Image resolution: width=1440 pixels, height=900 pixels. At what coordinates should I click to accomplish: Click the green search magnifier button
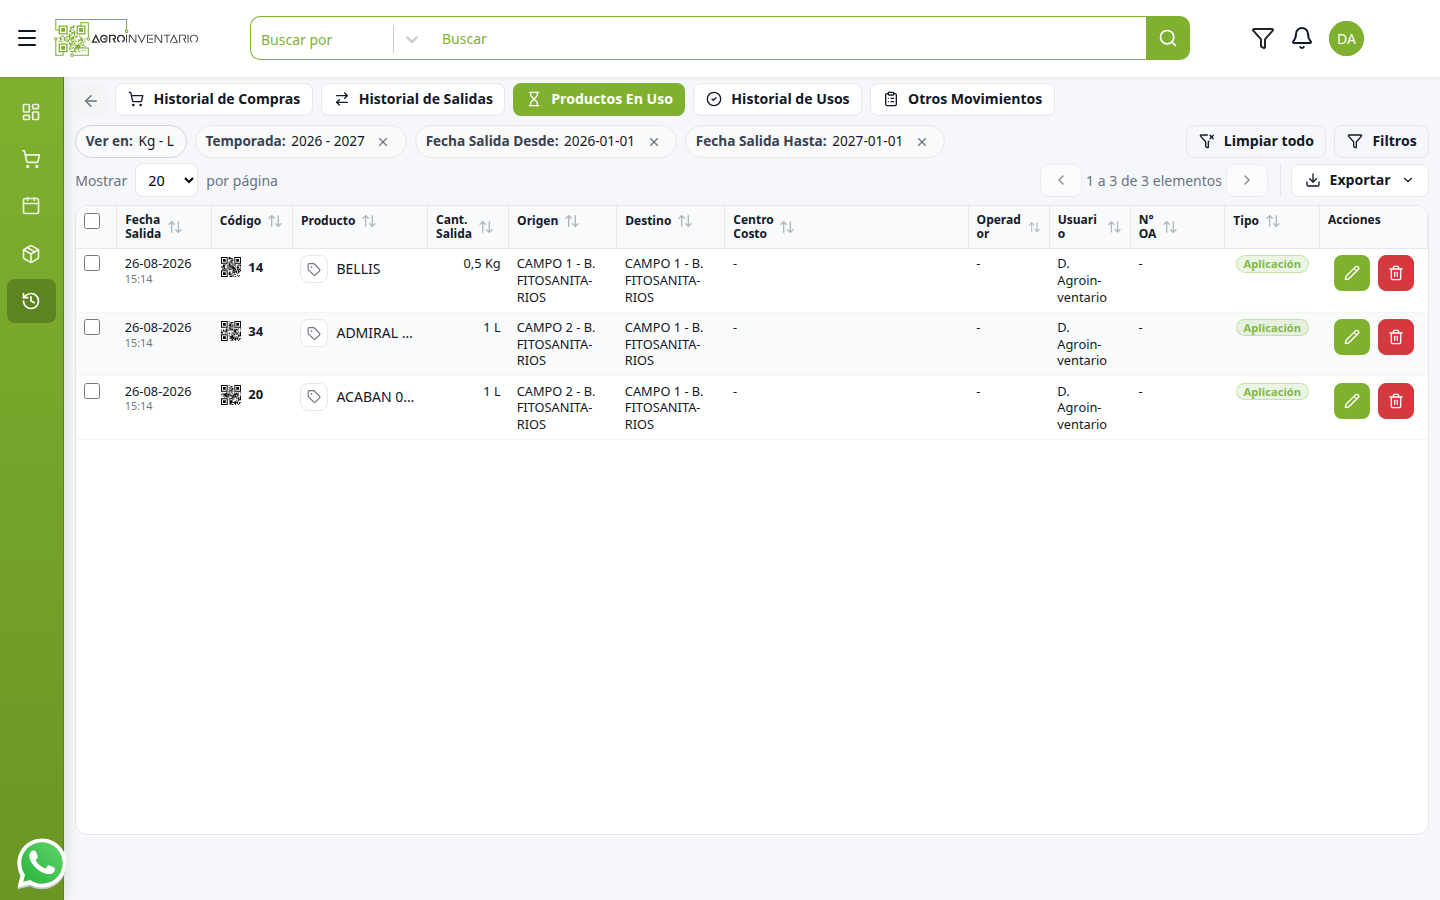tap(1167, 38)
